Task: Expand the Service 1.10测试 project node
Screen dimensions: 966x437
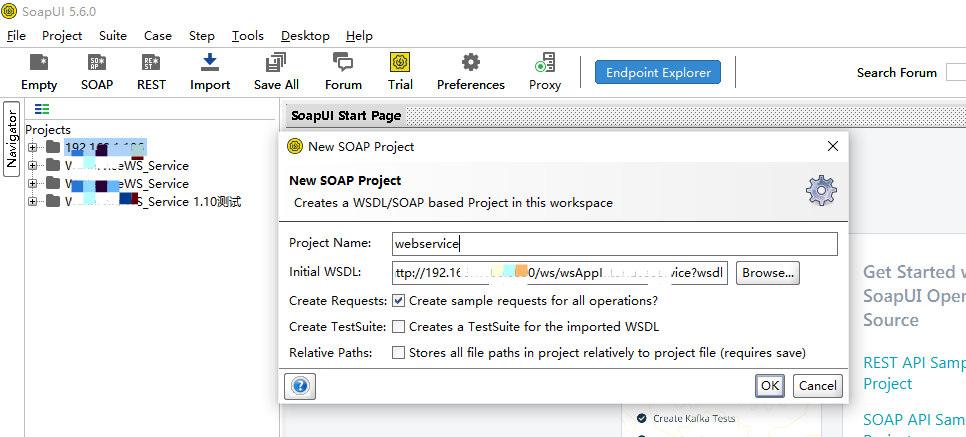Action: coord(33,202)
